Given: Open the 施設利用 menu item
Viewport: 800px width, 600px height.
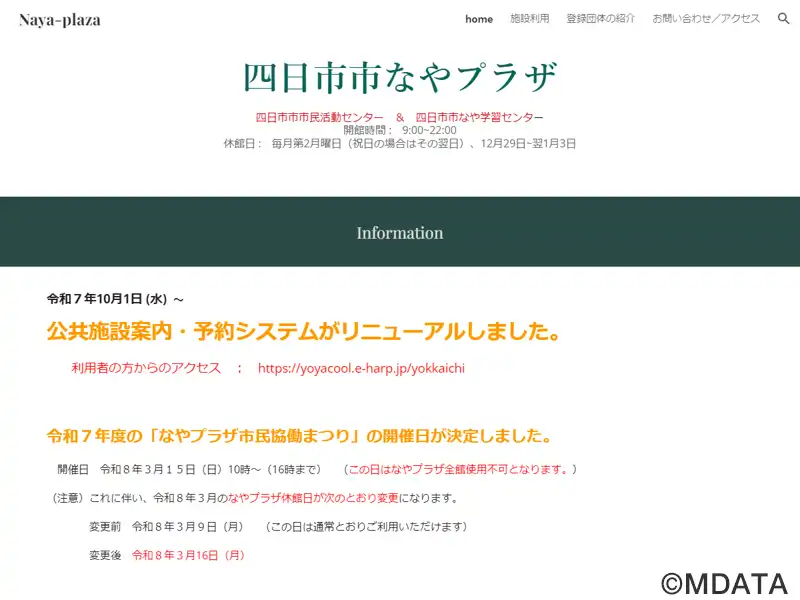Looking at the screenshot, I should pos(529,19).
